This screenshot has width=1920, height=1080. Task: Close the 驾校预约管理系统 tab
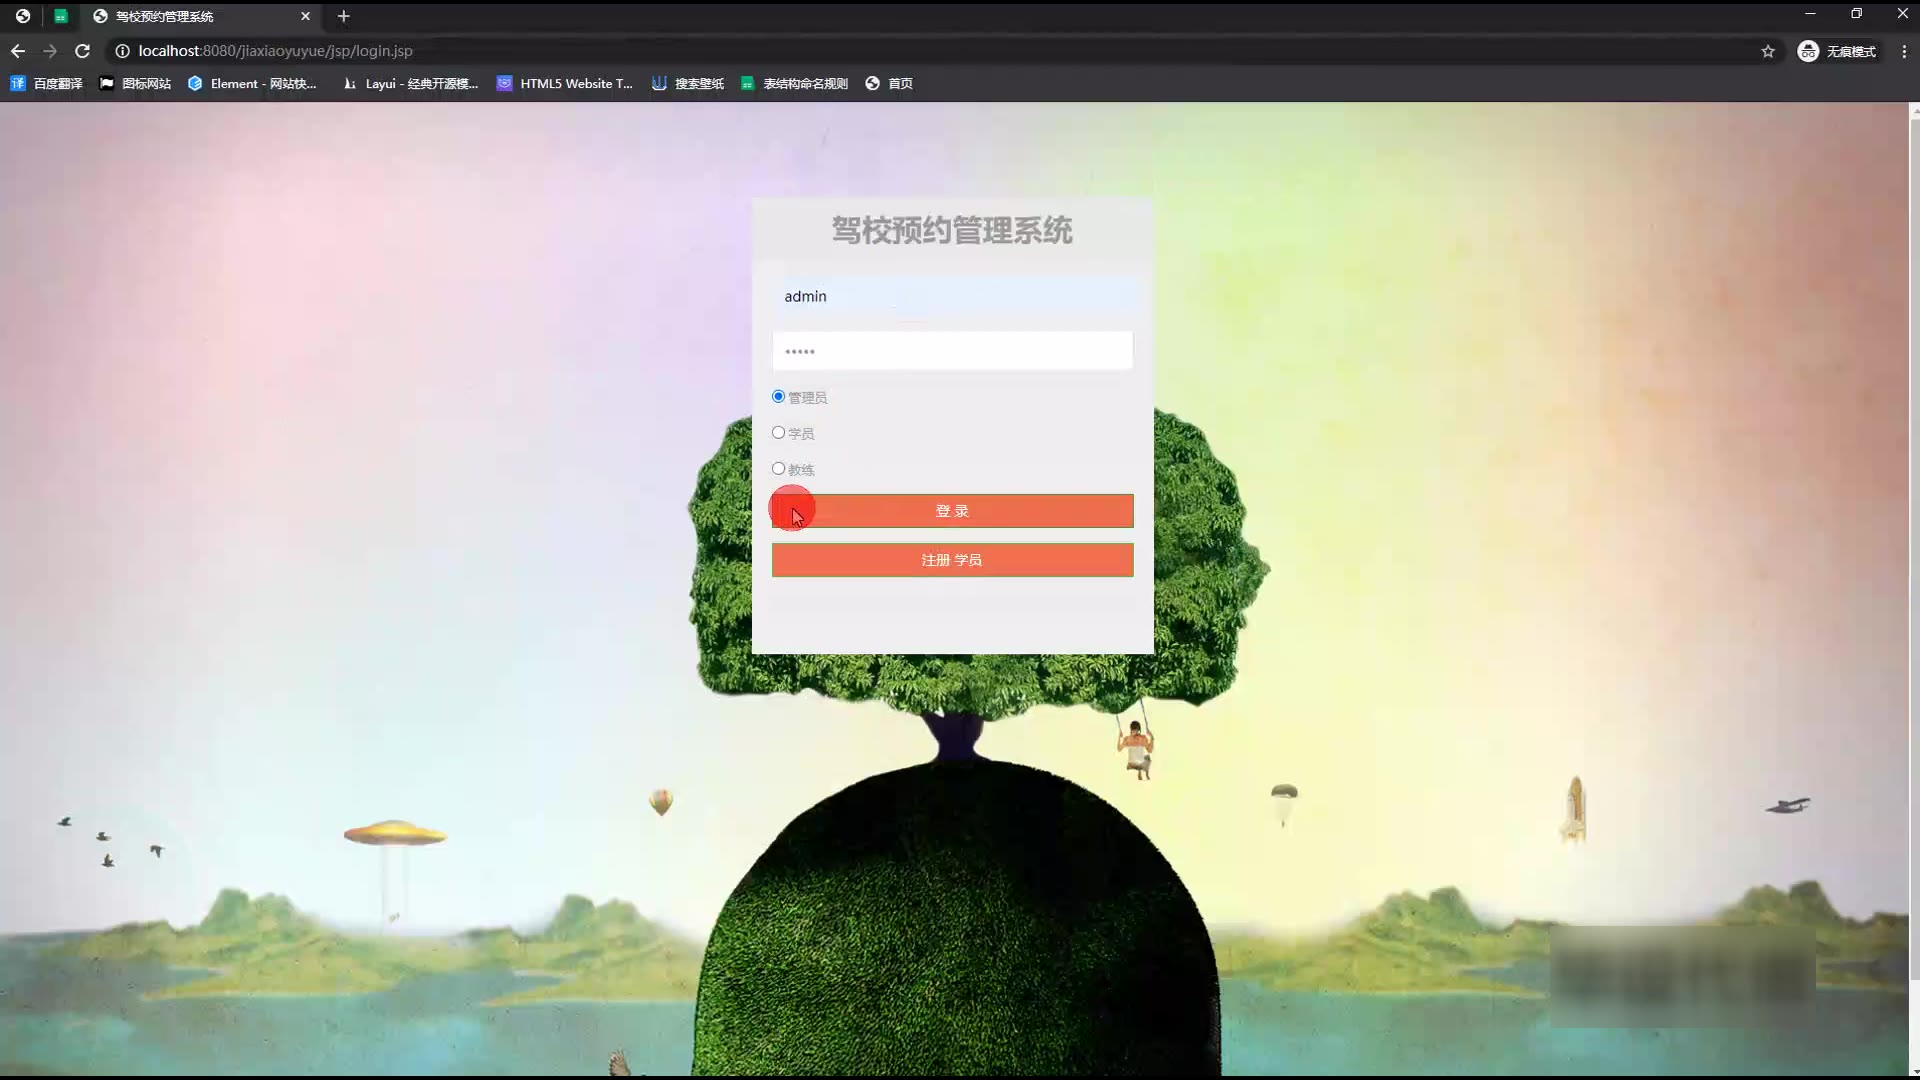tap(305, 16)
